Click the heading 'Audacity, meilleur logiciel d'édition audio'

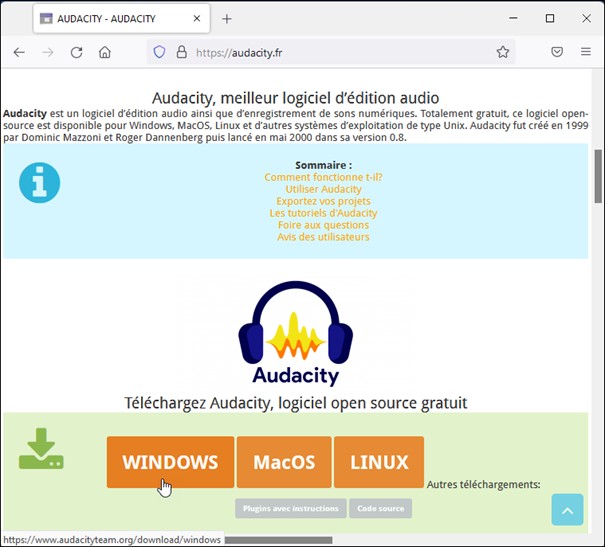(x=296, y=98)
